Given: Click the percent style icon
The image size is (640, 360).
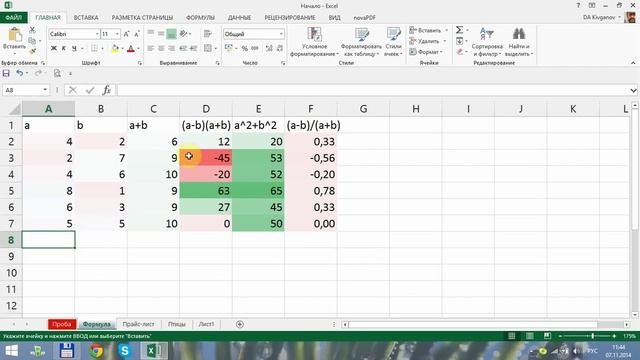Looking at the screenshot, I should (x=244, y=49).
